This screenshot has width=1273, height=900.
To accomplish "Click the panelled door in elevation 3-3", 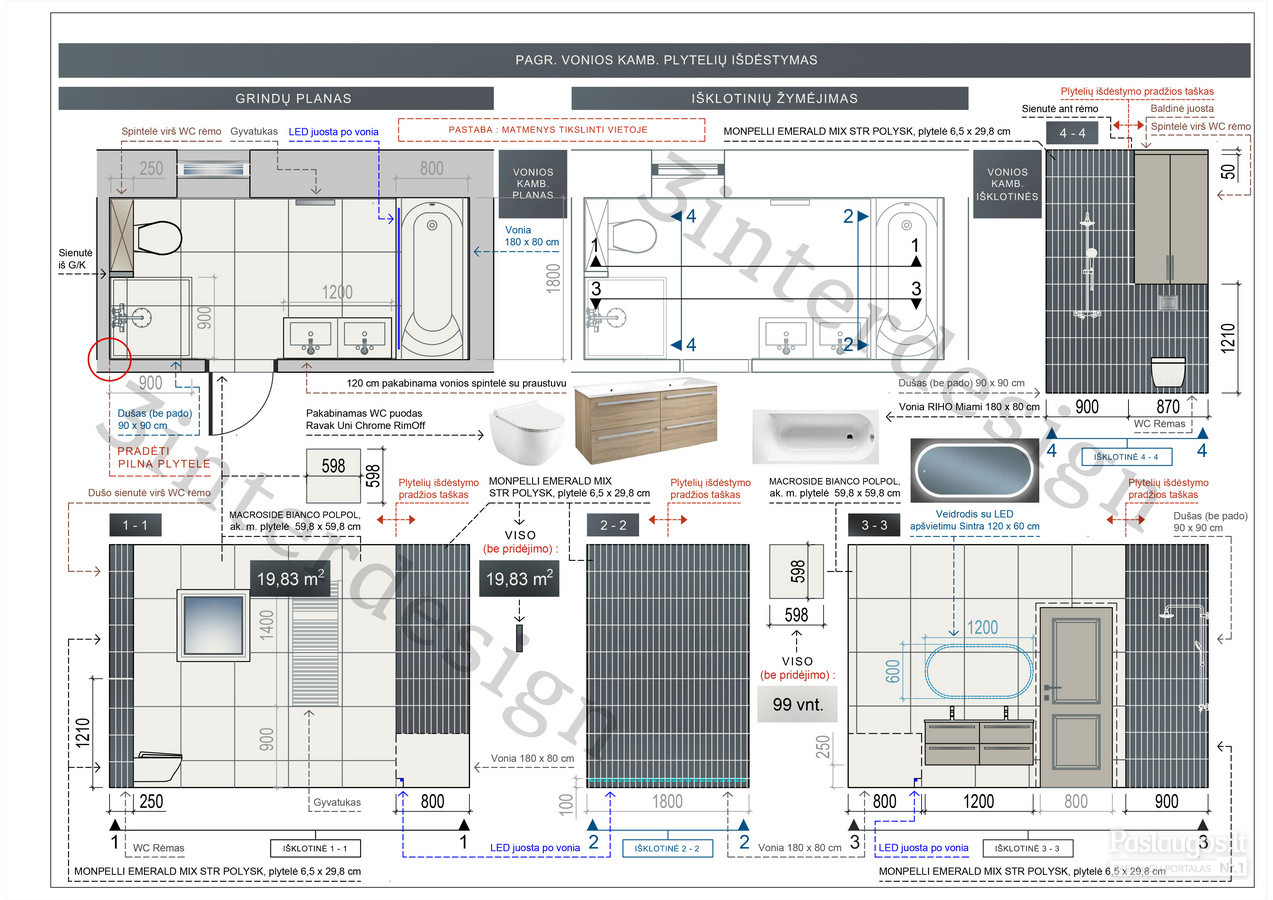I will 1075,695.
